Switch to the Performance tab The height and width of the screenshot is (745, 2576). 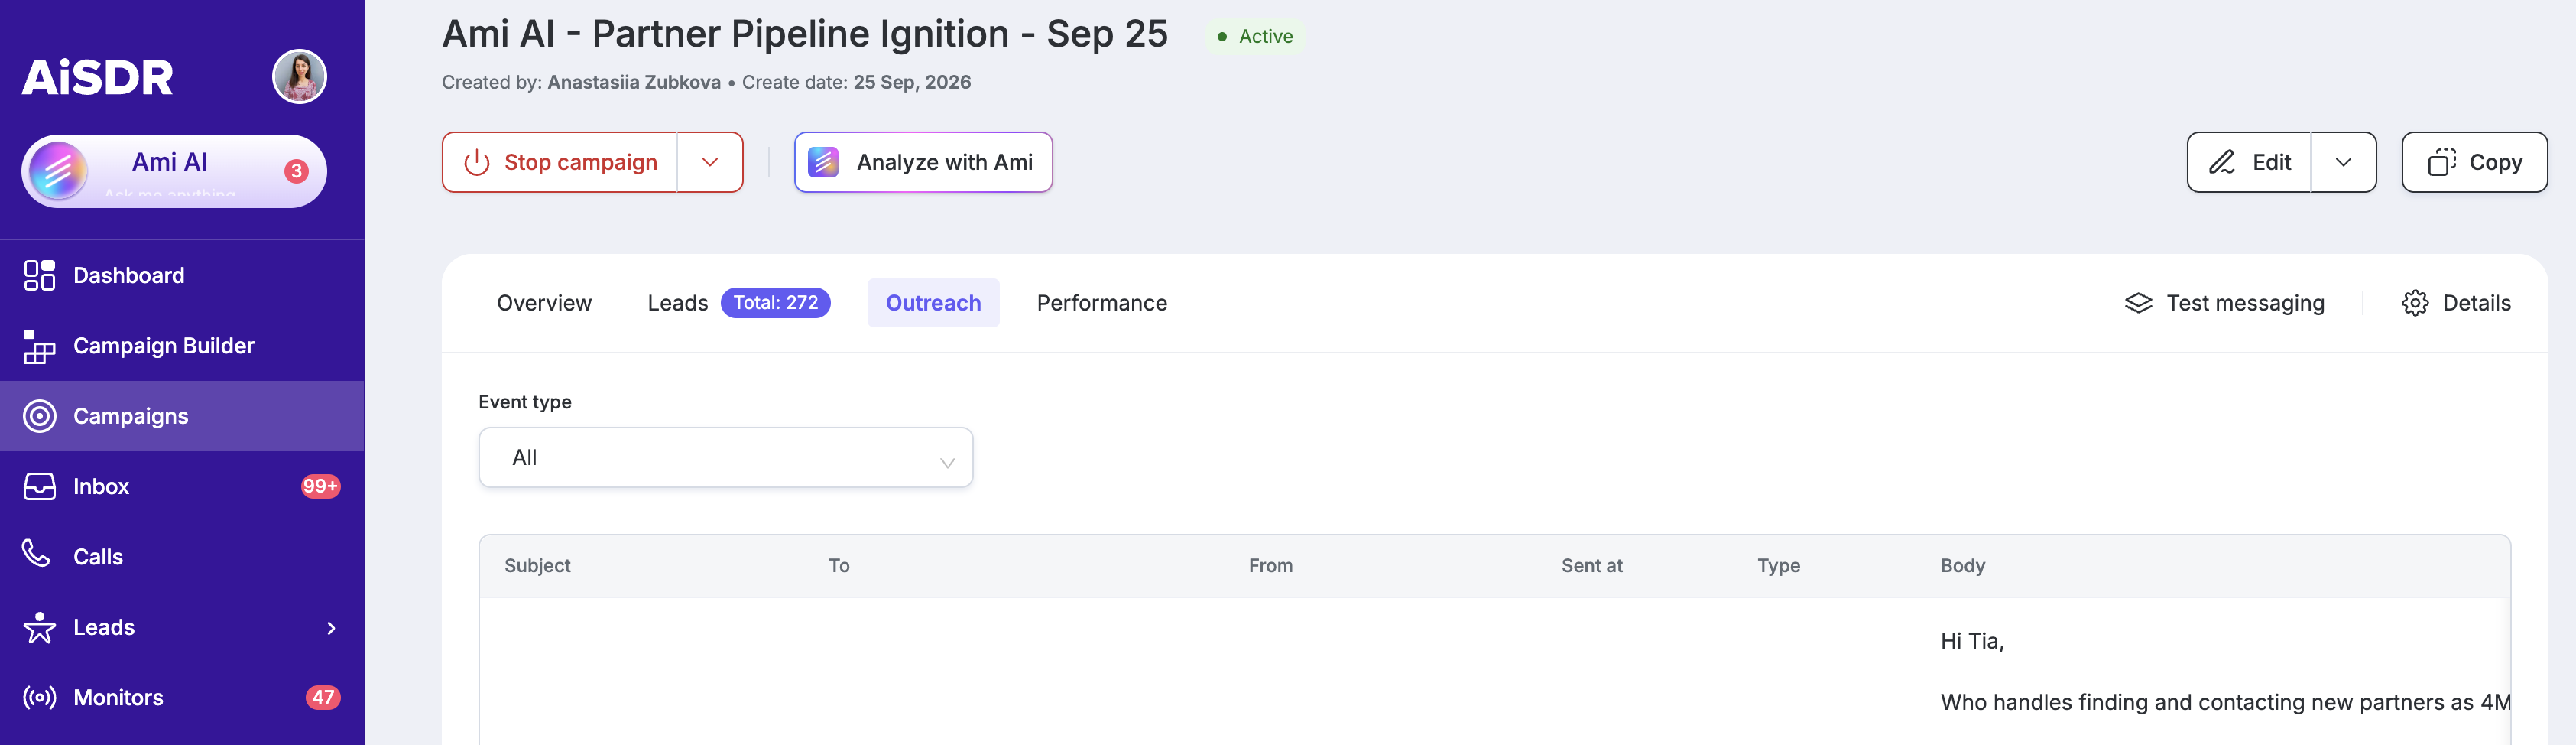(x=1102, y=303)
